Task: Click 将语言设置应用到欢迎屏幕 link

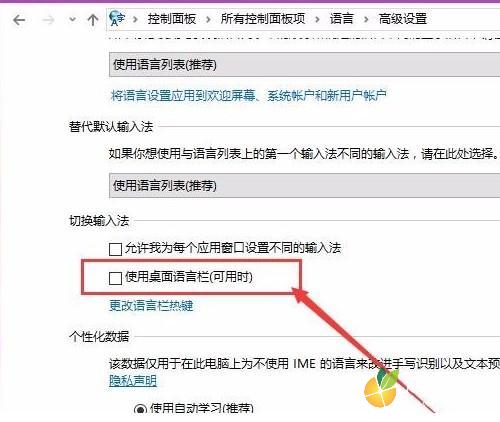Action: click(249, 96)
